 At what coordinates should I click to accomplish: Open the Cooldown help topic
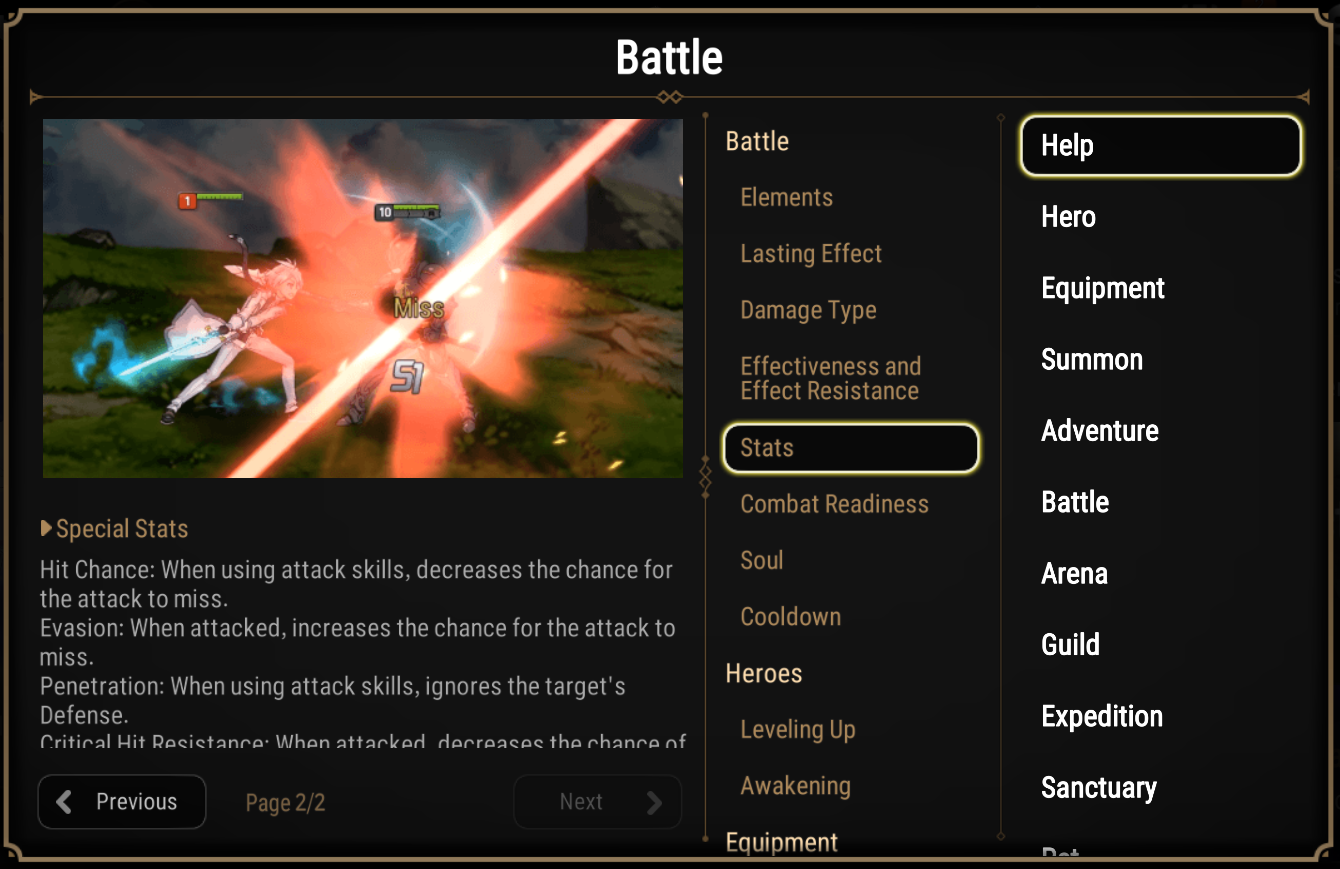(790, 616)
